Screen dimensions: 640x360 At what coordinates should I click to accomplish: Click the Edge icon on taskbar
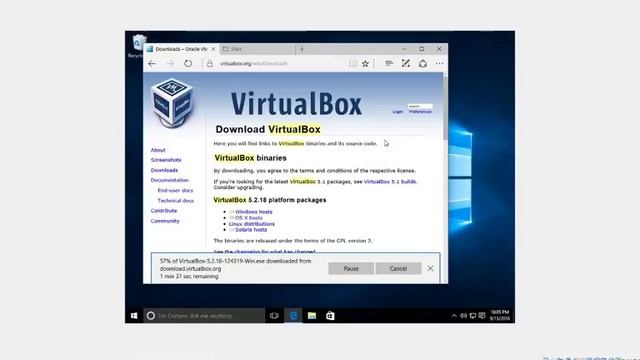click(x=293, y=316)
